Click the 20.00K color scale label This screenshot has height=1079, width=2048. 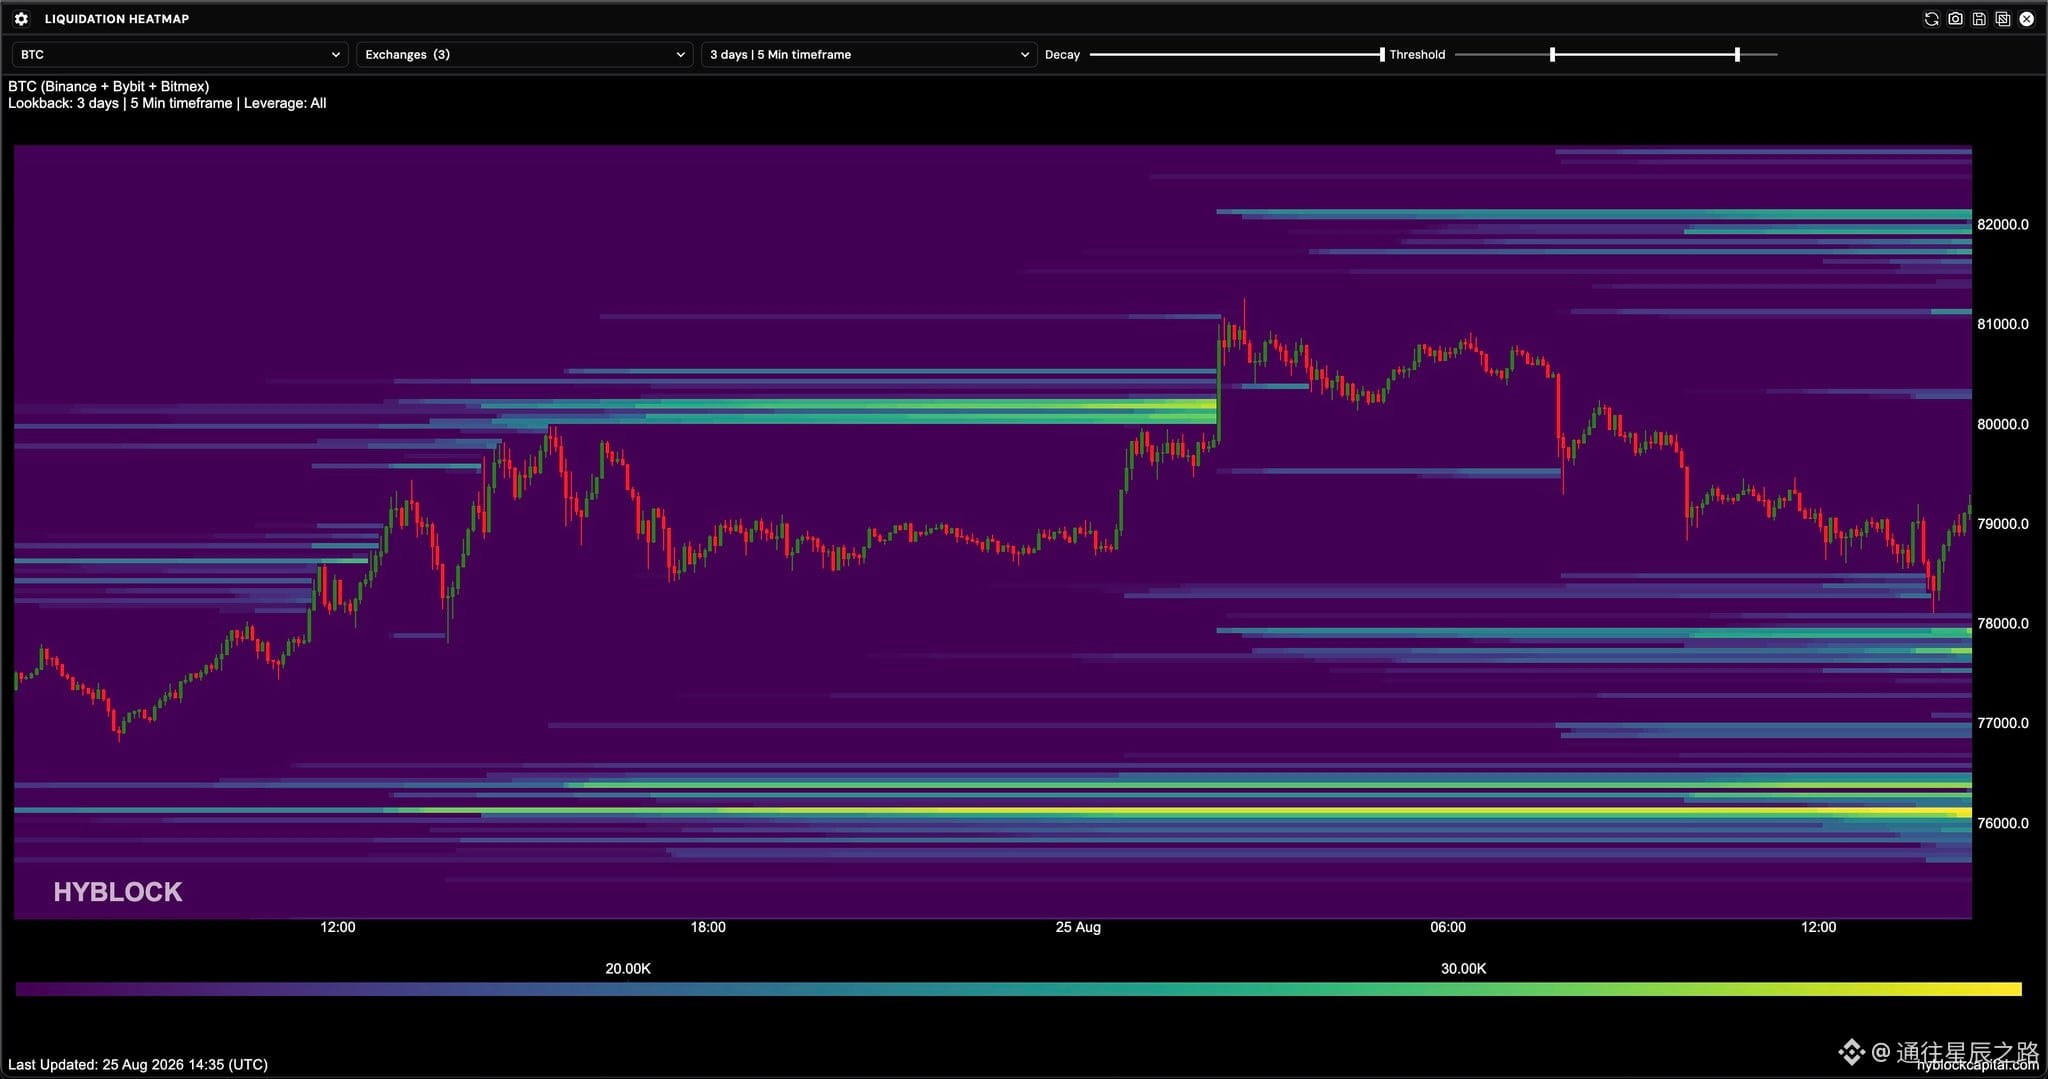(628, 969)
